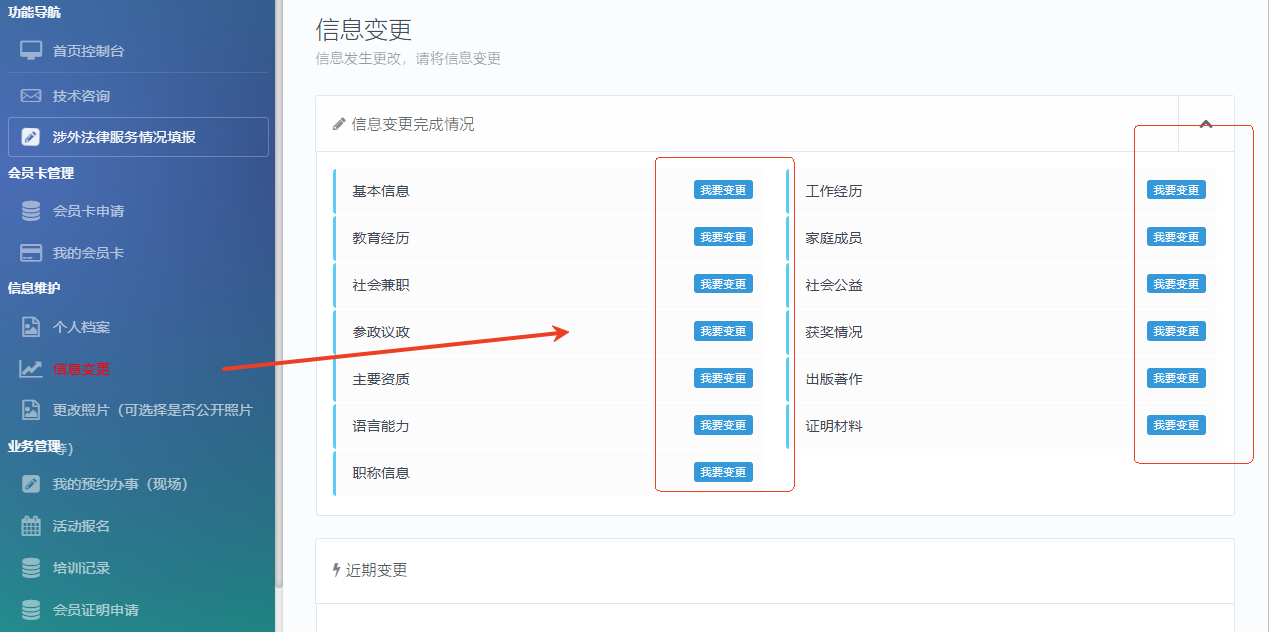The width and height of the screenshot is (1269, 632).
Task: Click 我要变更 for 职称信息 row
Action: 723,472
